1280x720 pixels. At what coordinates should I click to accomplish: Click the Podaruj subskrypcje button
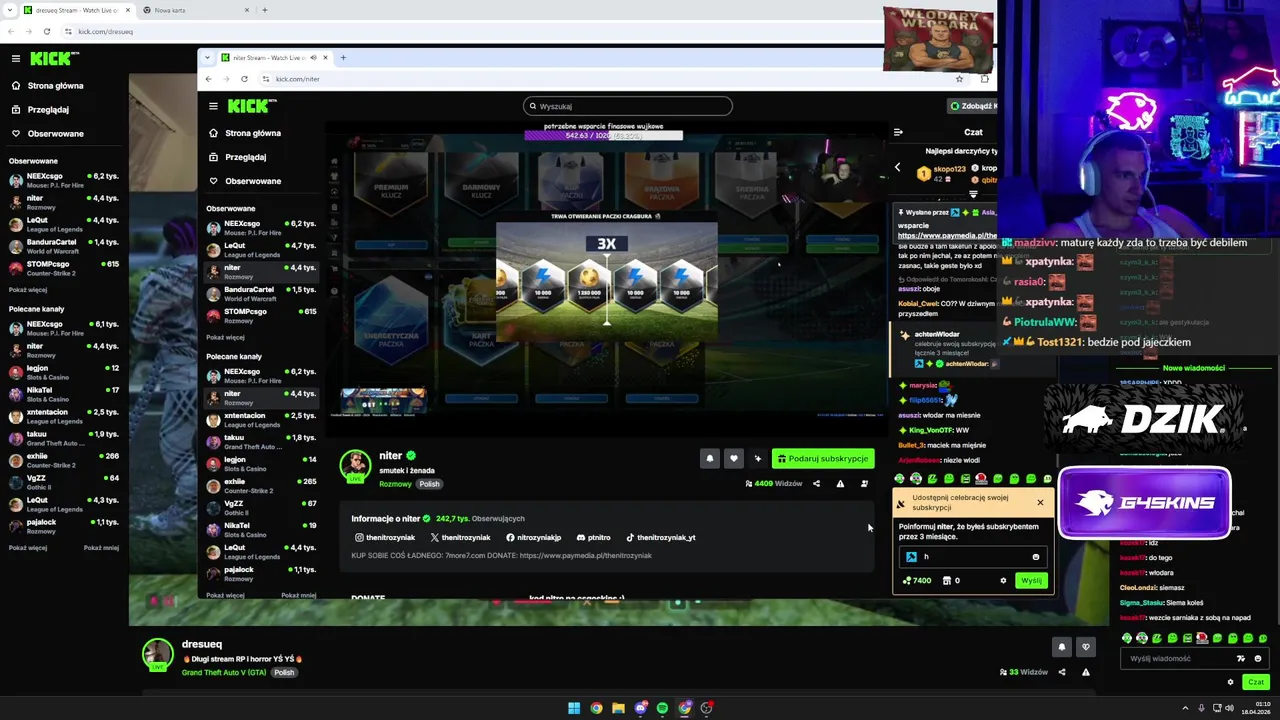pyautogui.click(x=822, y=458)
